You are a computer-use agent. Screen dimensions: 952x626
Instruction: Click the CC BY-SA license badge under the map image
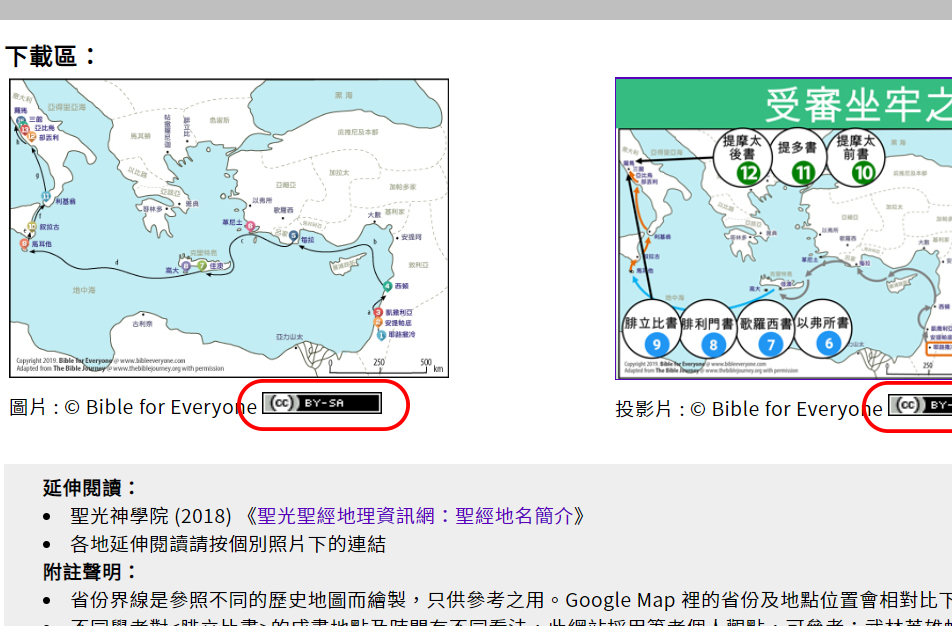coord(321,403)
